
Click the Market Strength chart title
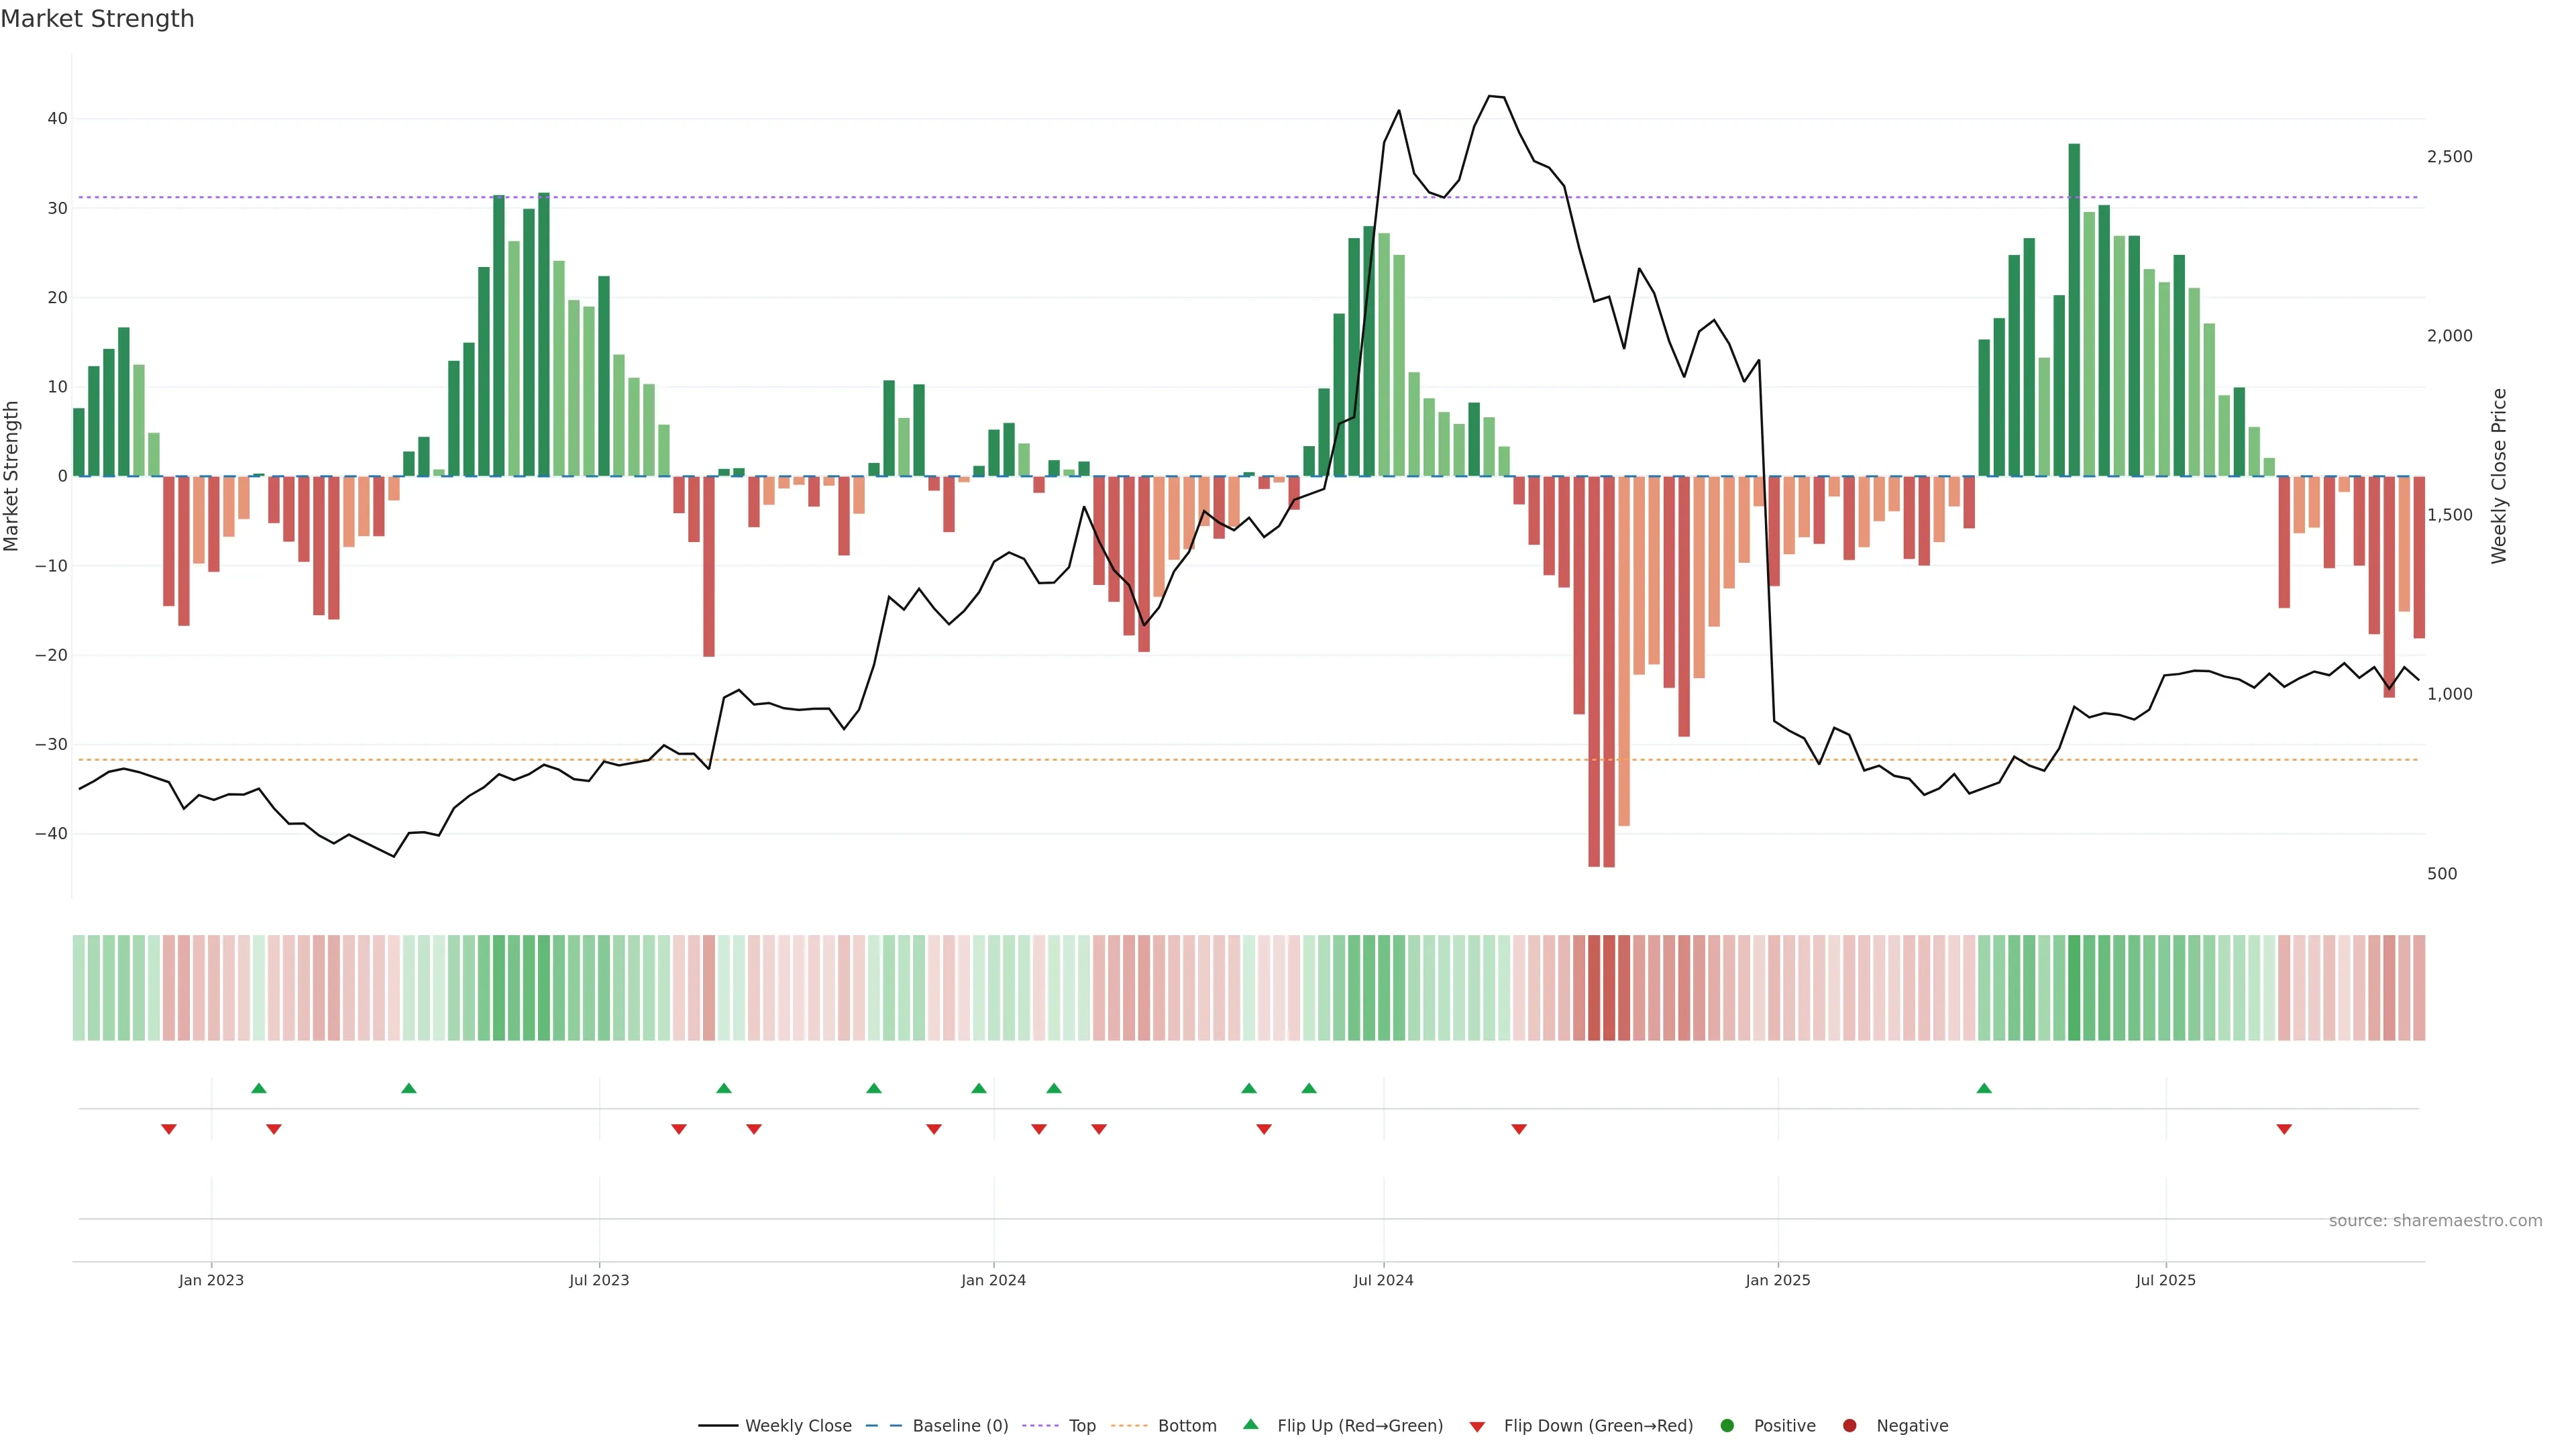pos(97,18)
